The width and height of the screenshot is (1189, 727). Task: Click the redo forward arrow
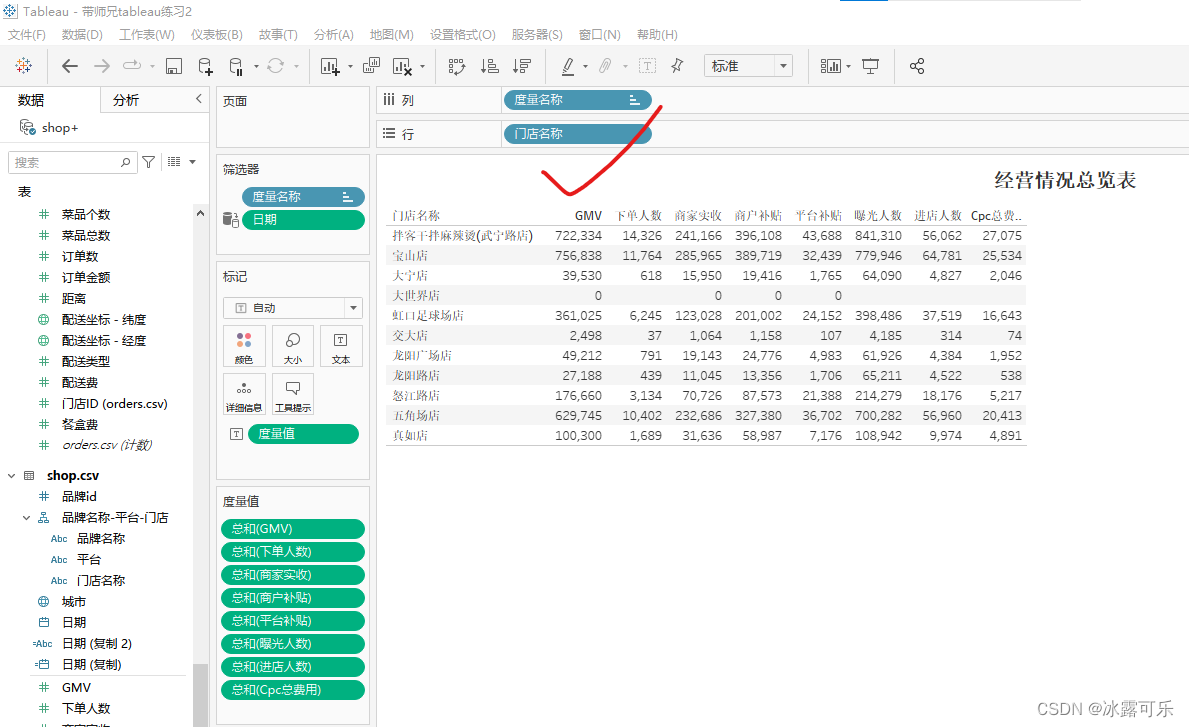click(x=102, y=66)
